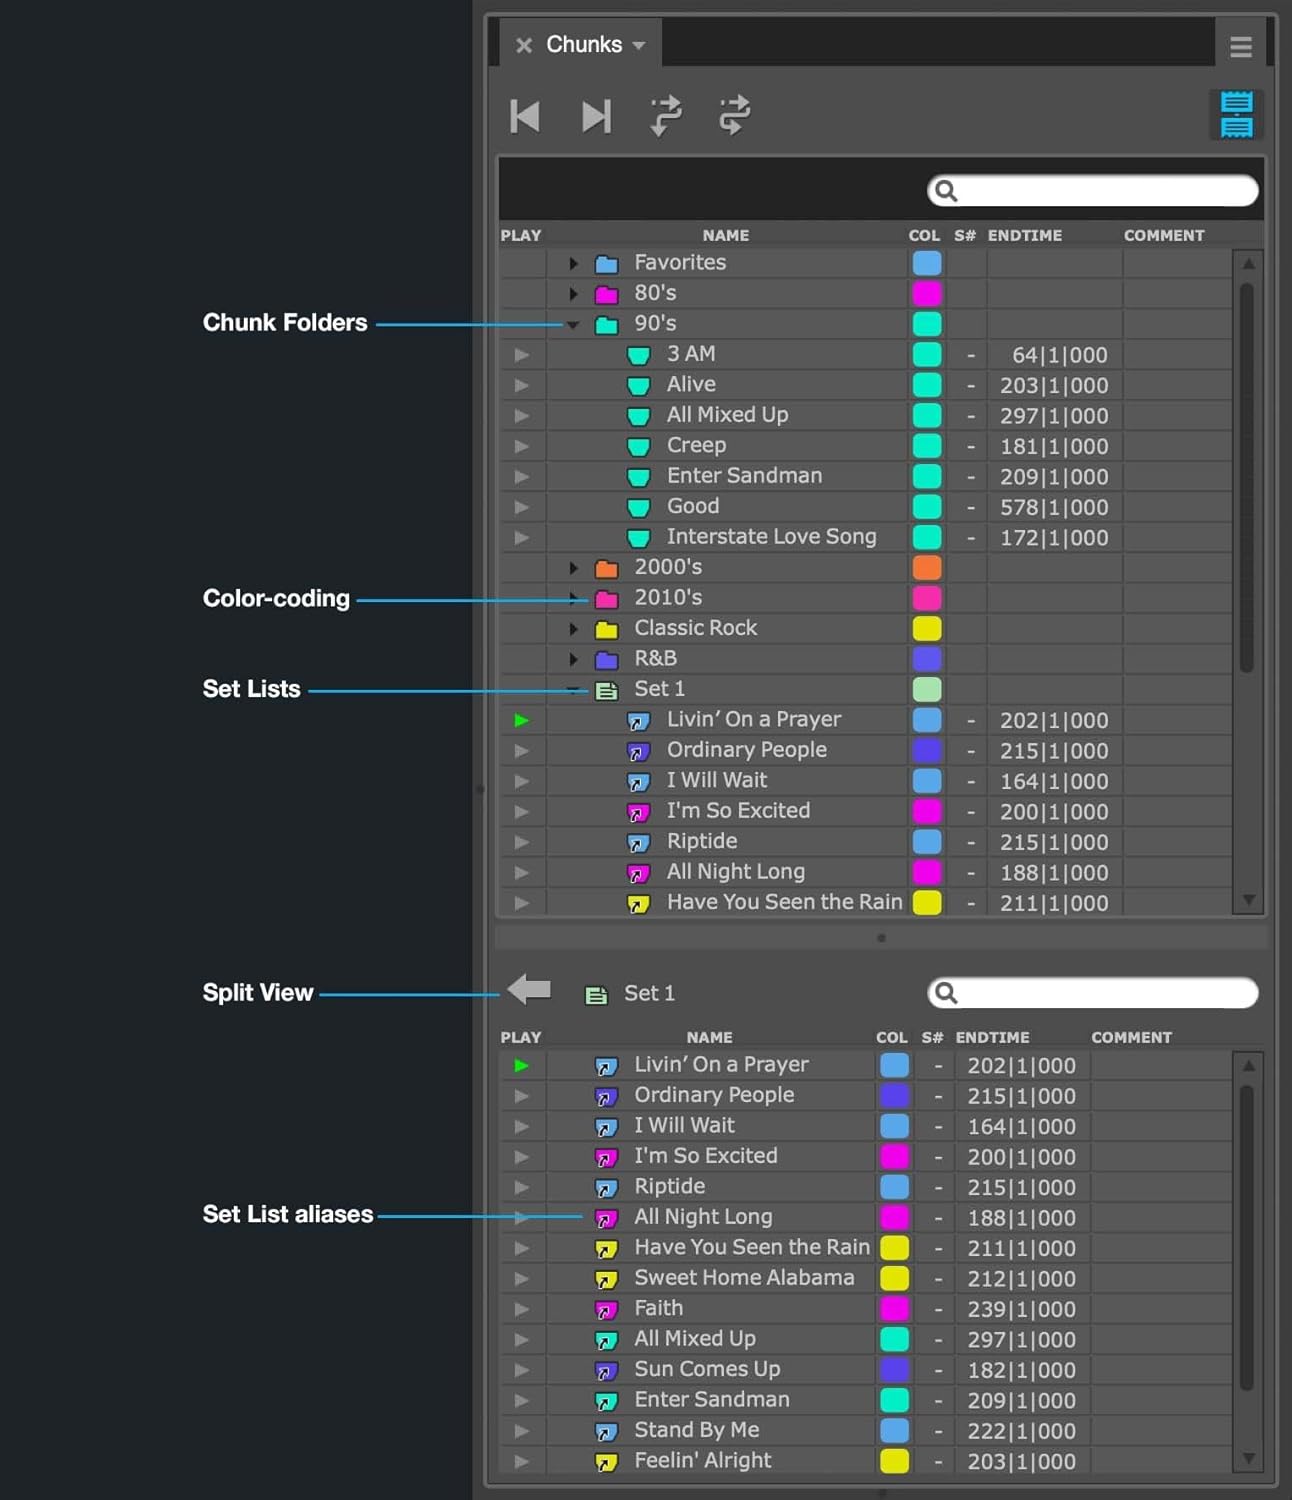Open the hamburger menu at top right
Screen dimensions: 1292x1500
tap(1240, 46)
